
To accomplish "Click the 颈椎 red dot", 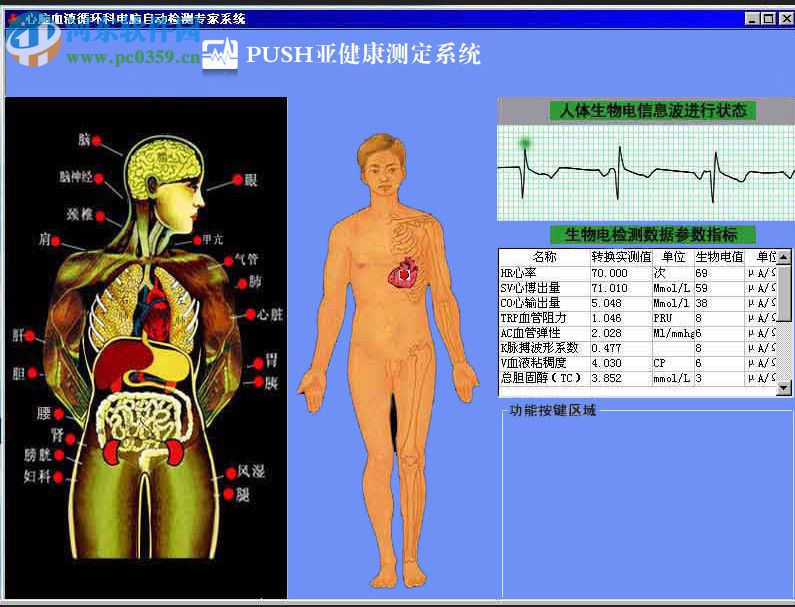I will pos(100,217).
